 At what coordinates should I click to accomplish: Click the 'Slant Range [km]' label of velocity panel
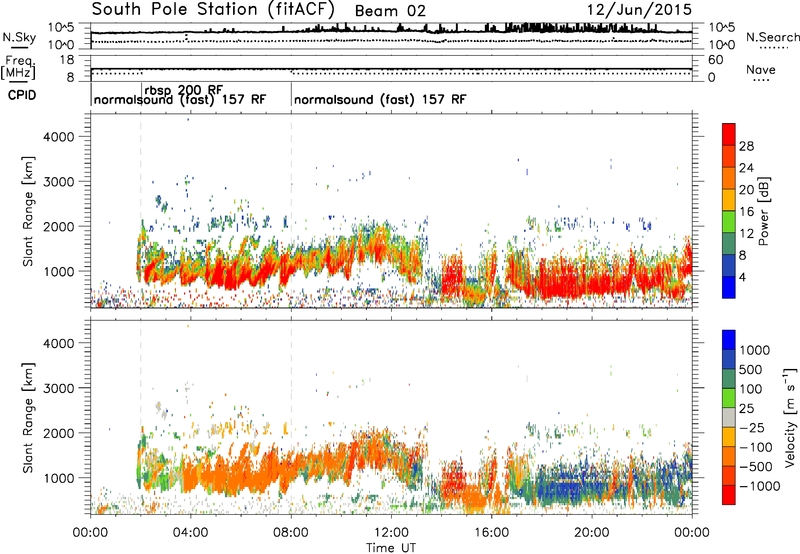click(28, 418)
